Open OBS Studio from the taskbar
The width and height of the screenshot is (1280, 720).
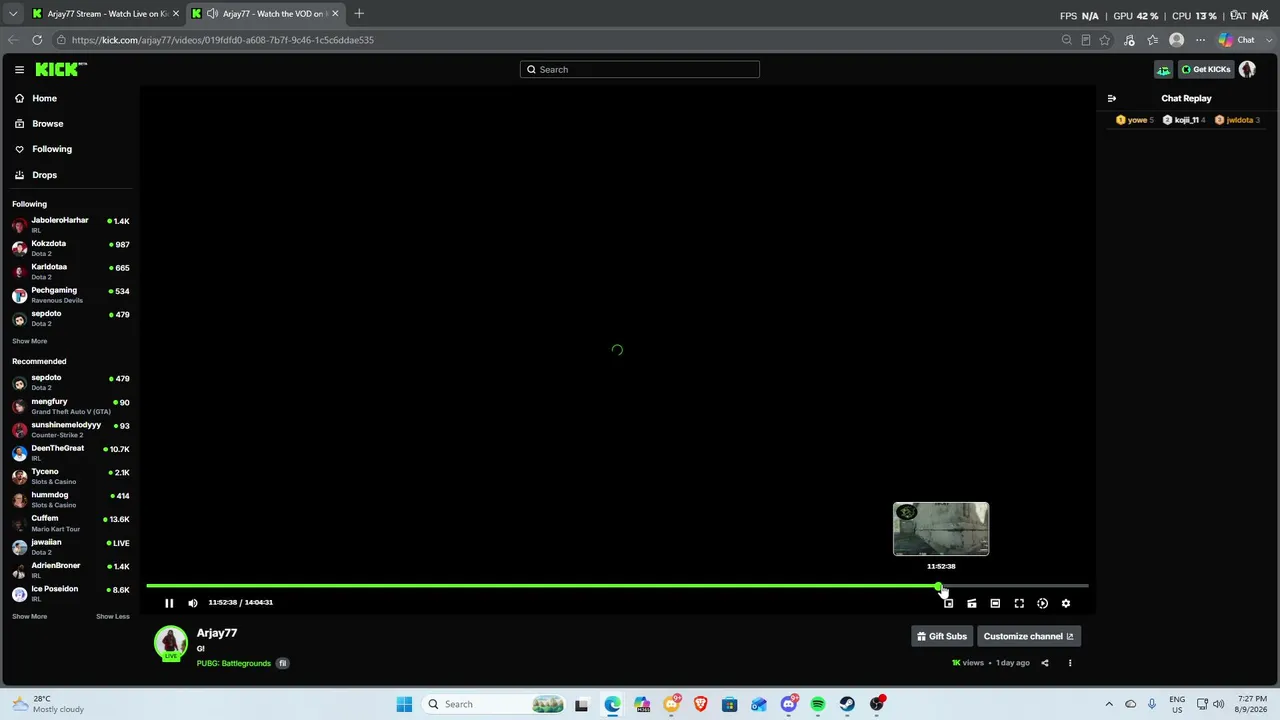877,704
